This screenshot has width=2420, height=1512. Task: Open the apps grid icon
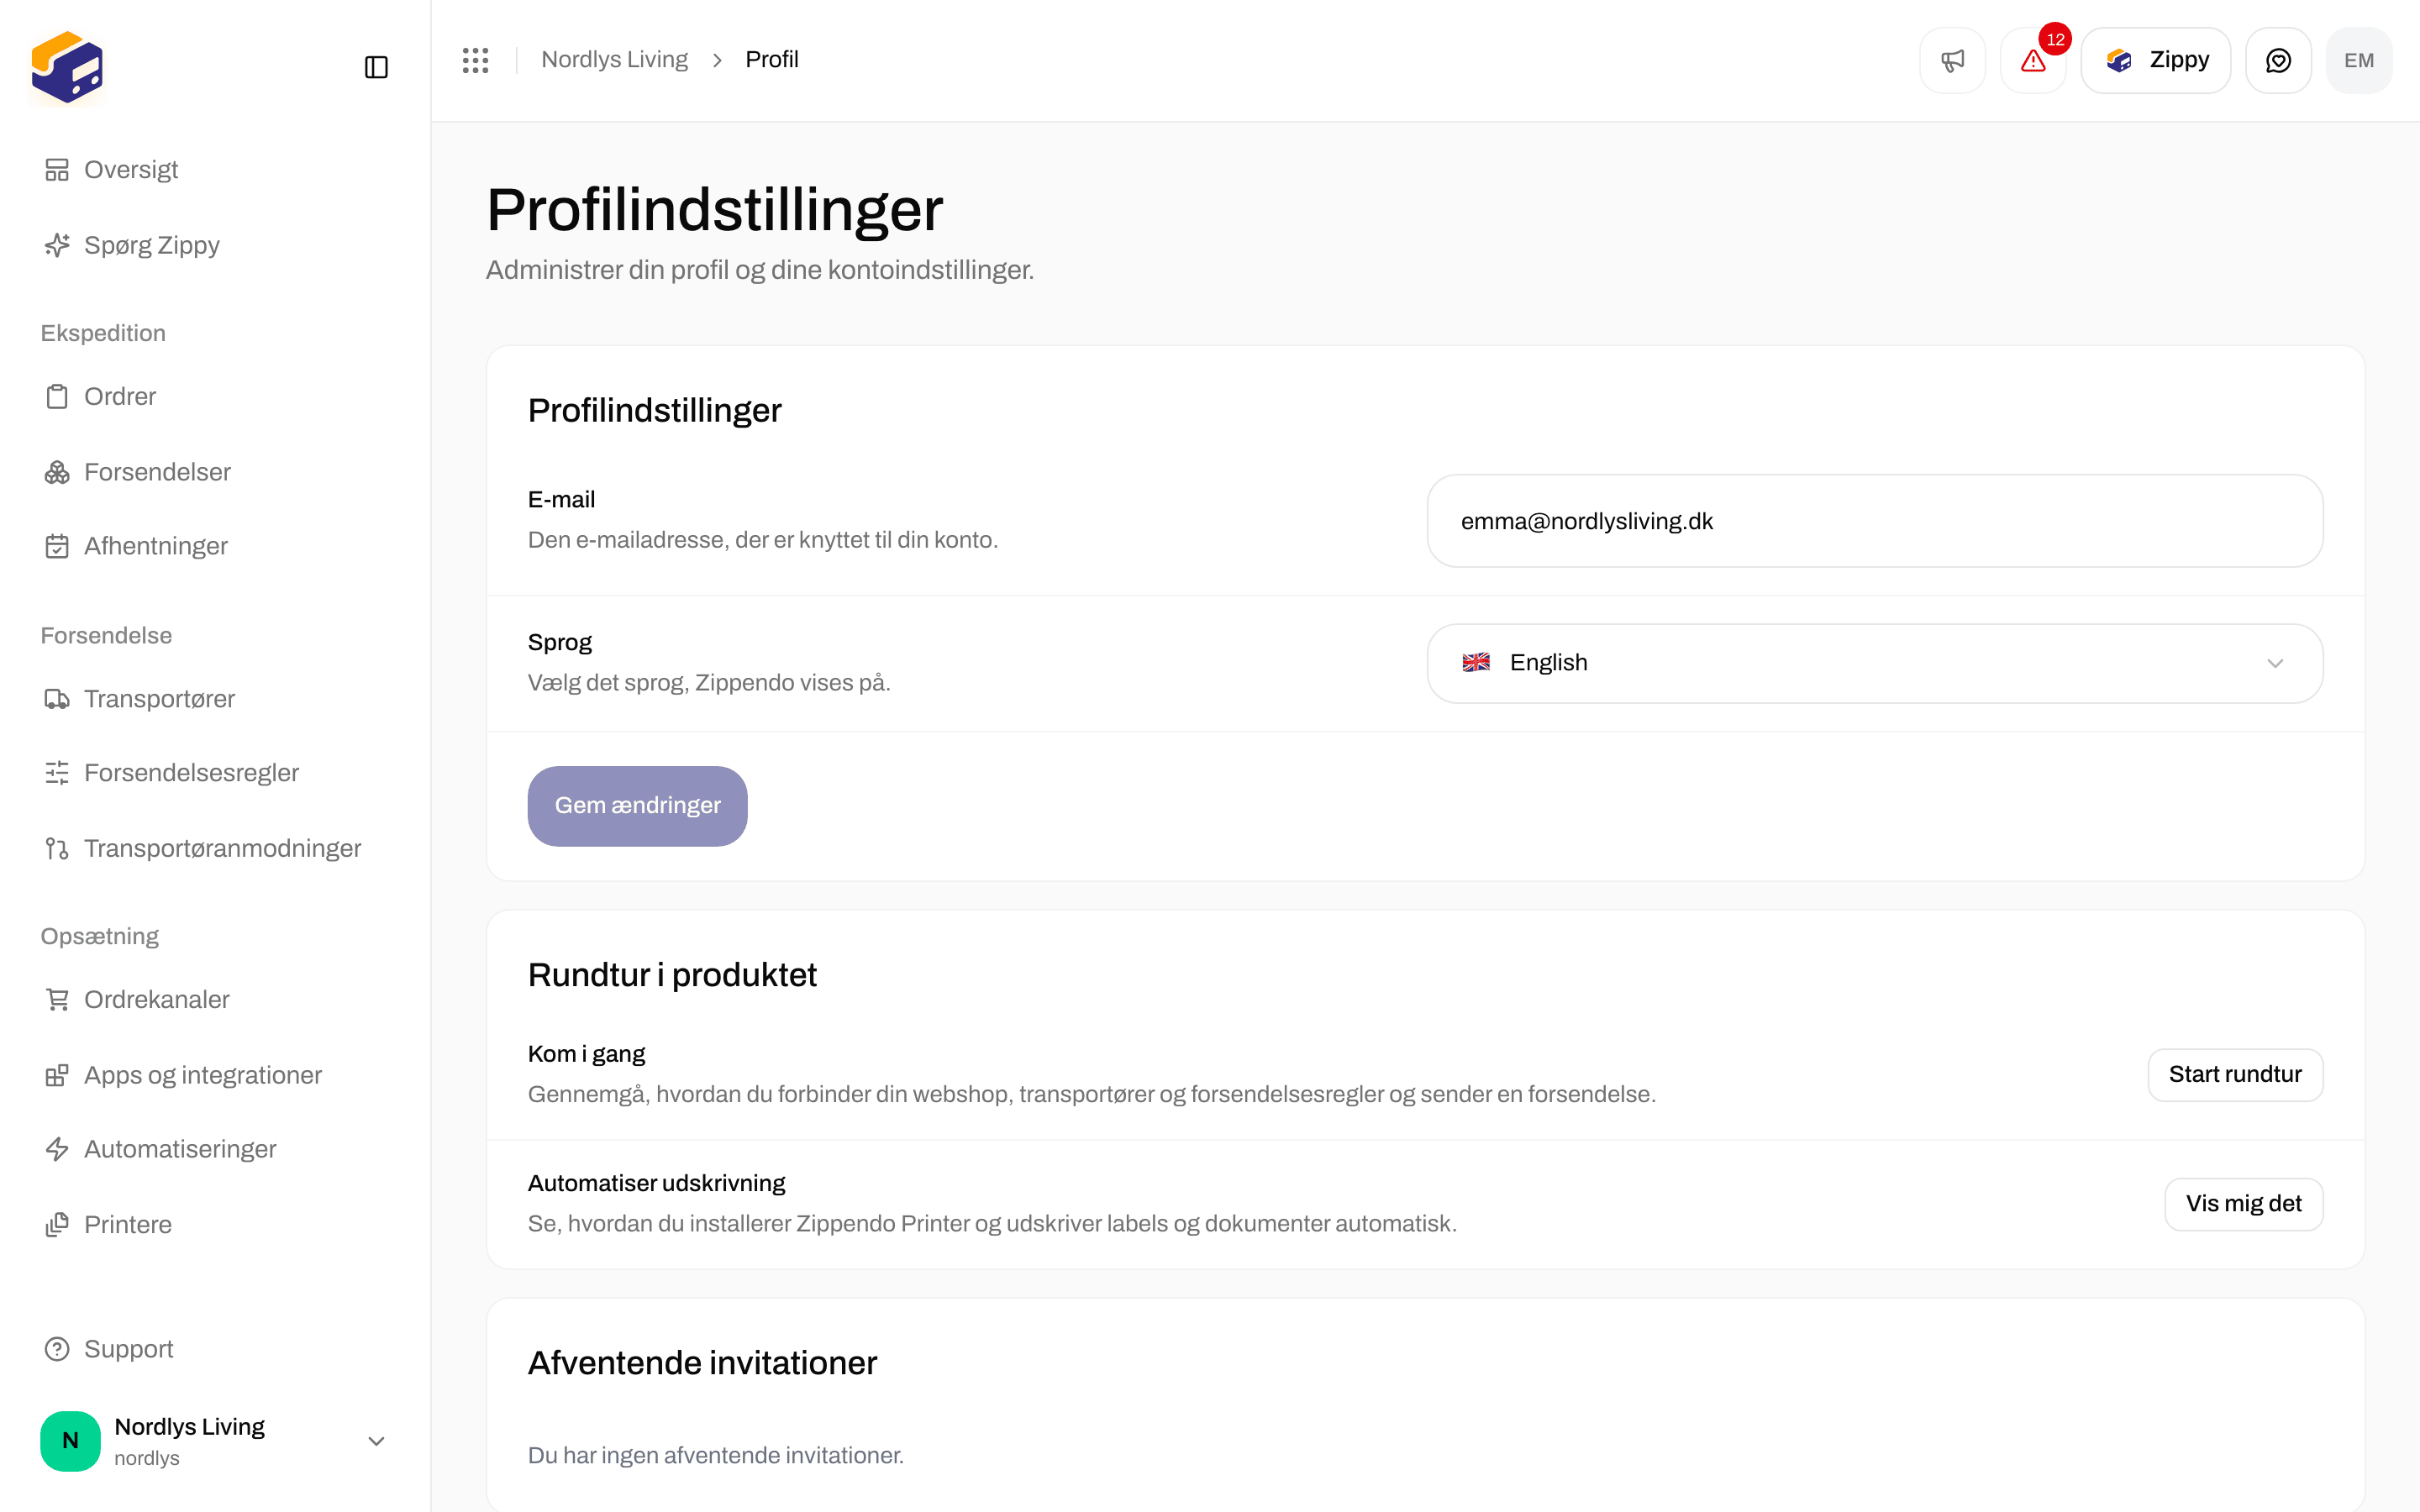476,60
